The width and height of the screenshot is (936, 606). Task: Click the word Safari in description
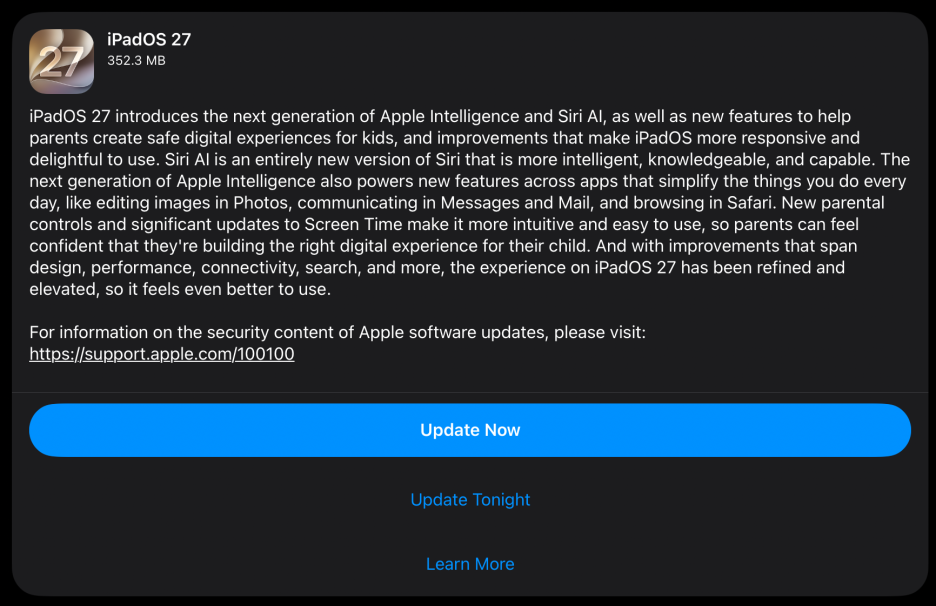coord(750,203)
